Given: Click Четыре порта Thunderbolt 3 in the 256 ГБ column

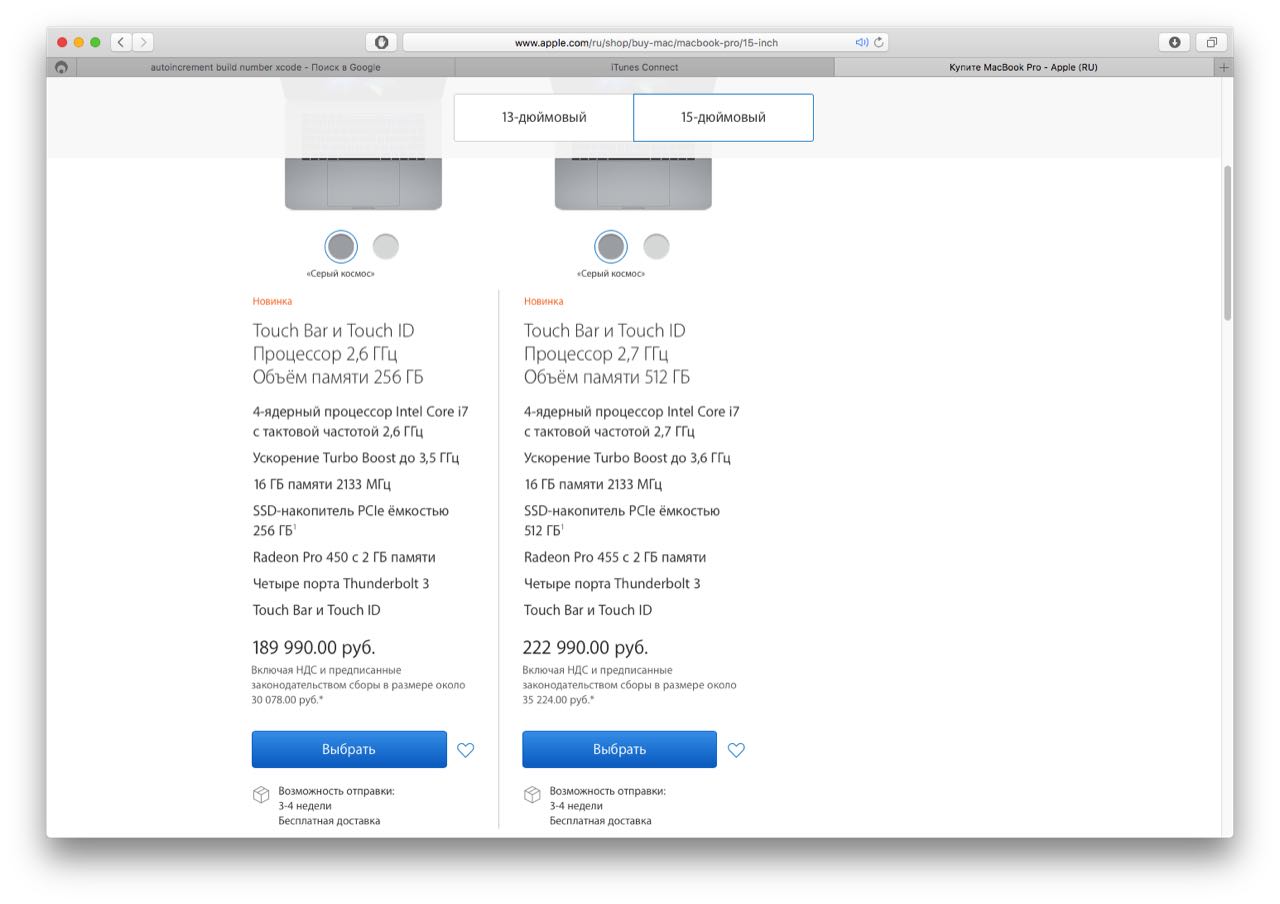Looking at the screenshot, I should pyautogui.click(x=341, y=583).
